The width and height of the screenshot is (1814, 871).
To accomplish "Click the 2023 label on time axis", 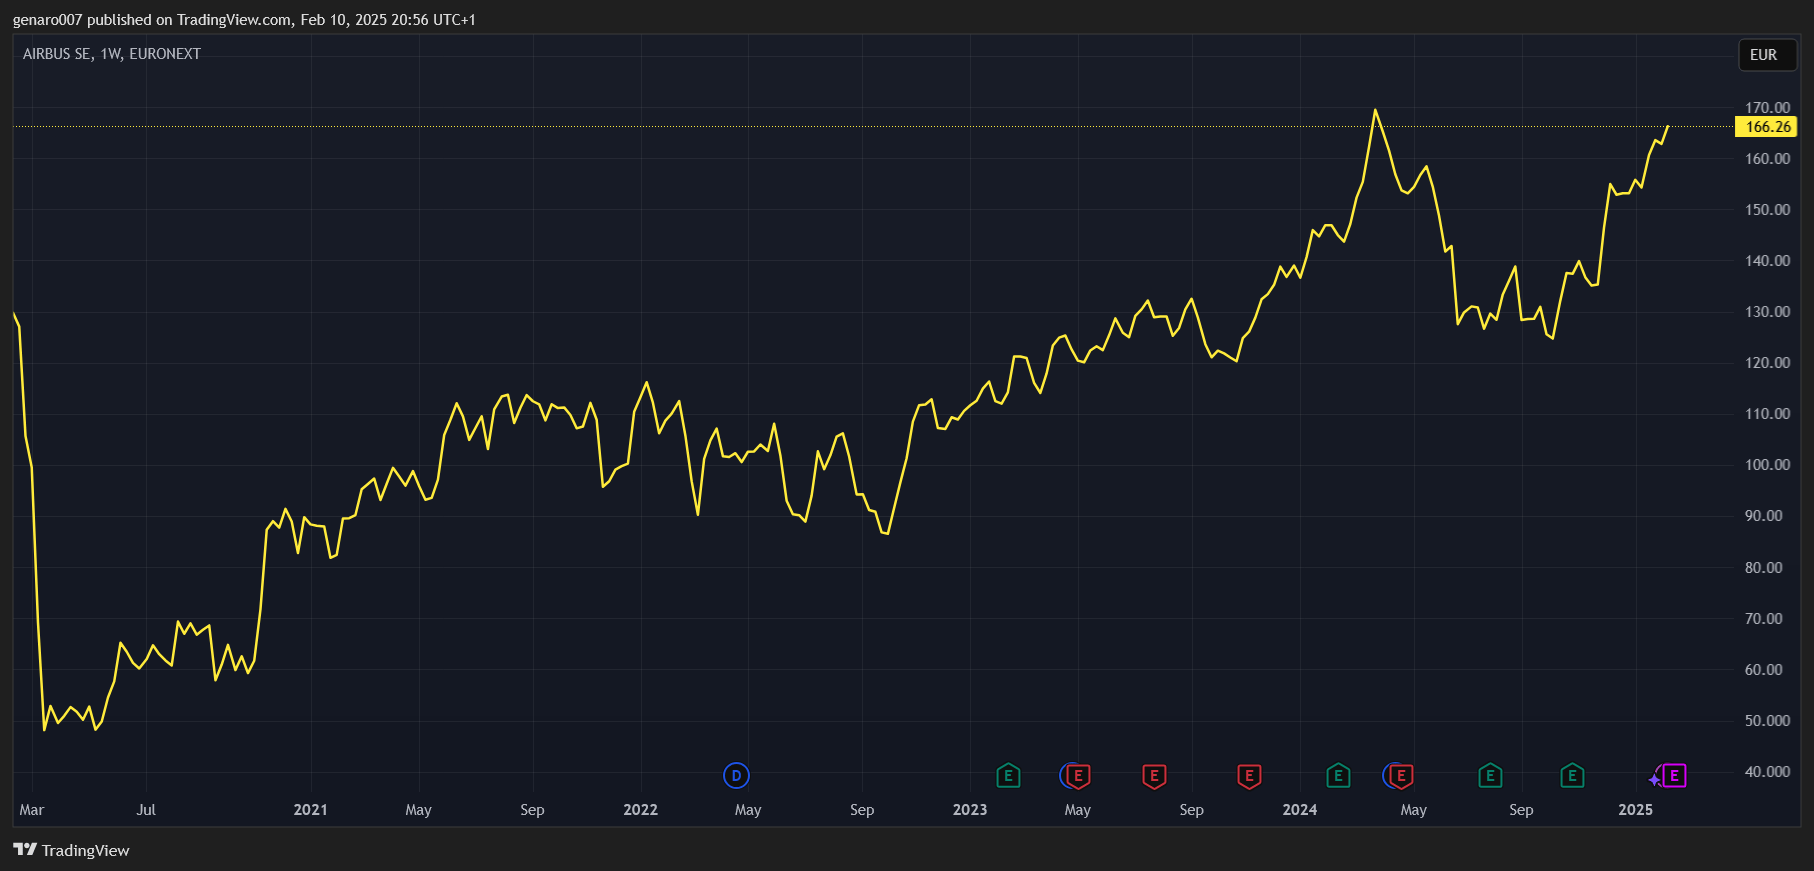I will 970,810.
